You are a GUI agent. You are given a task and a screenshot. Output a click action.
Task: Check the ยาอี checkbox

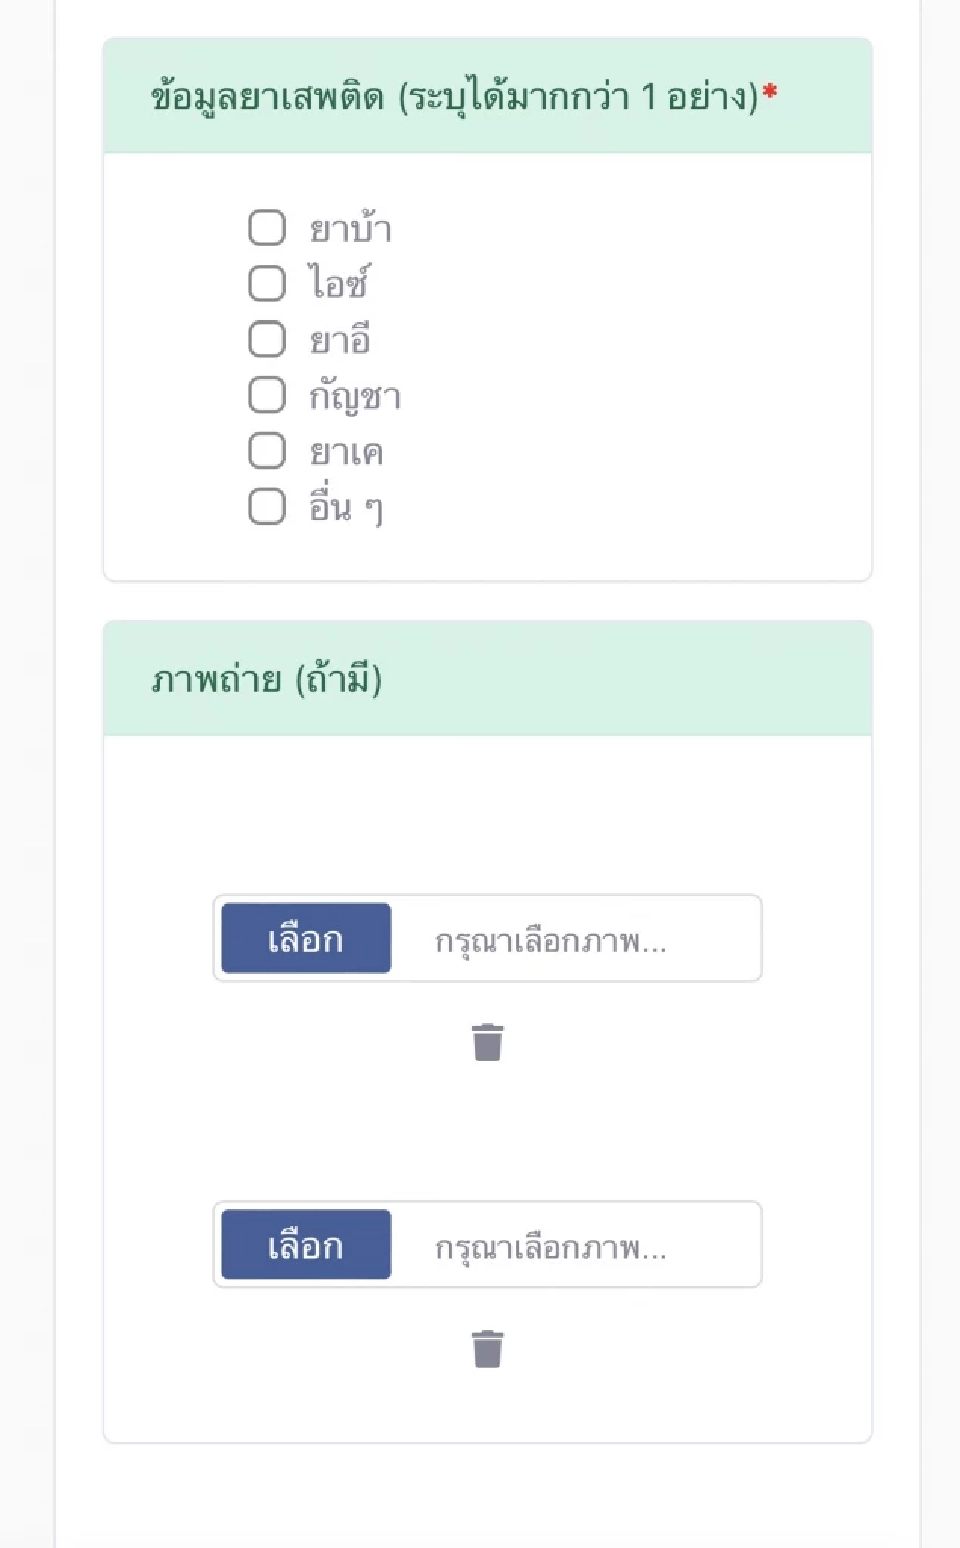point(265,339)
